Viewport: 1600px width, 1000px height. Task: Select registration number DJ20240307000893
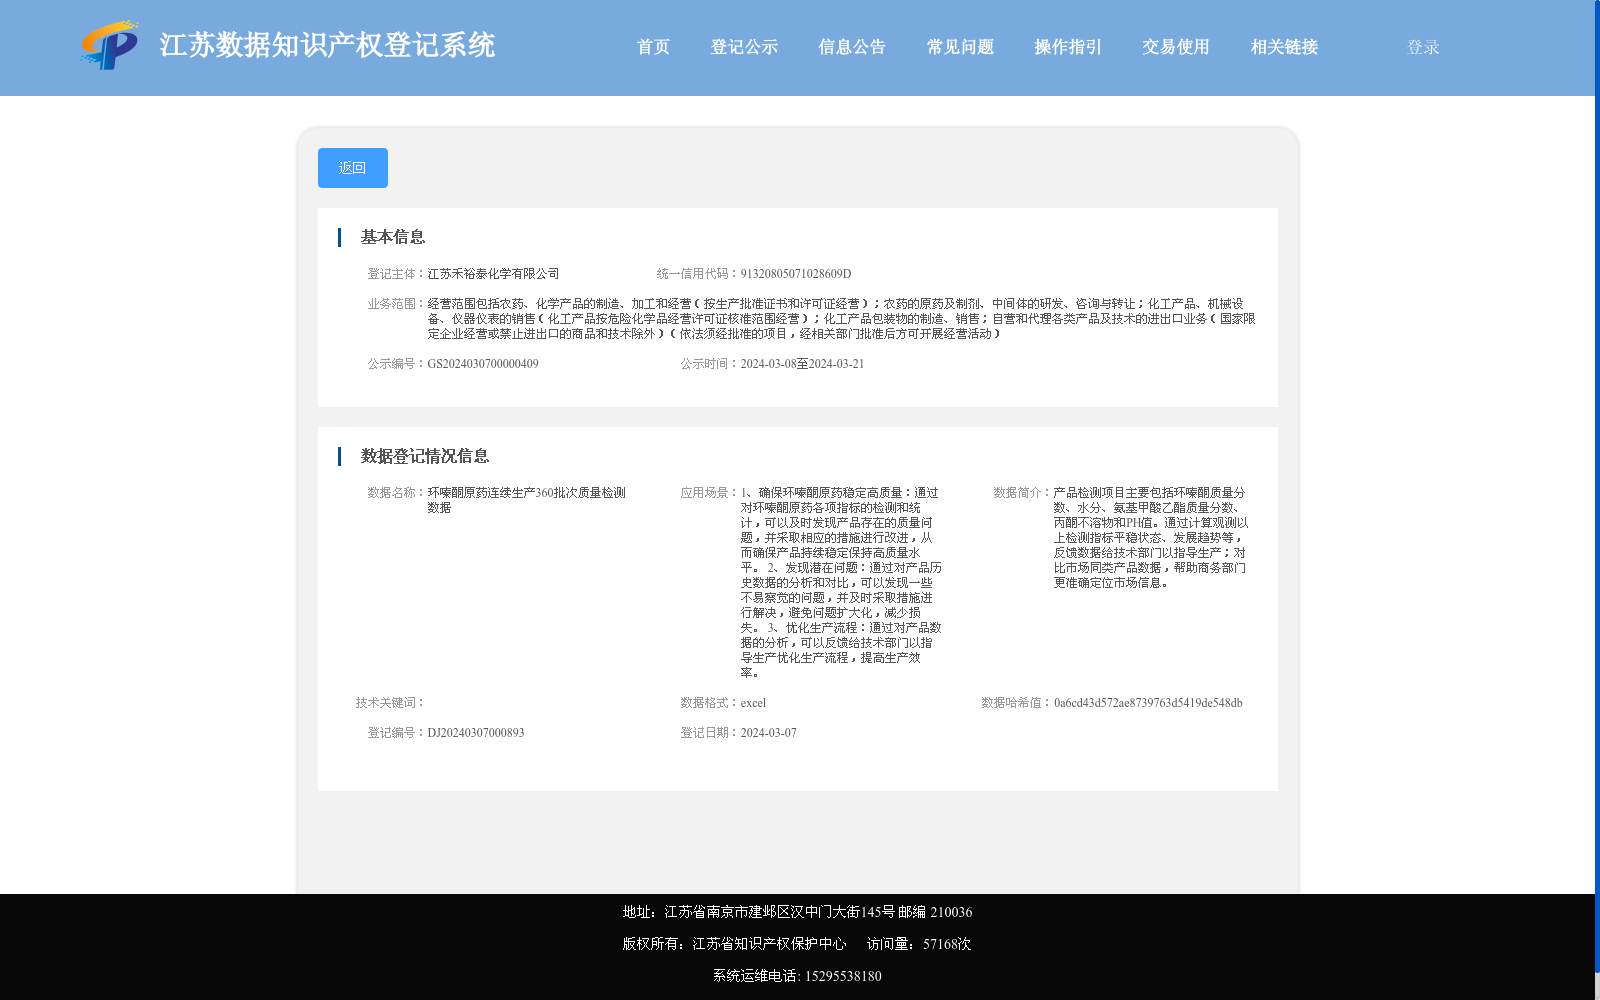pos(476,733)
